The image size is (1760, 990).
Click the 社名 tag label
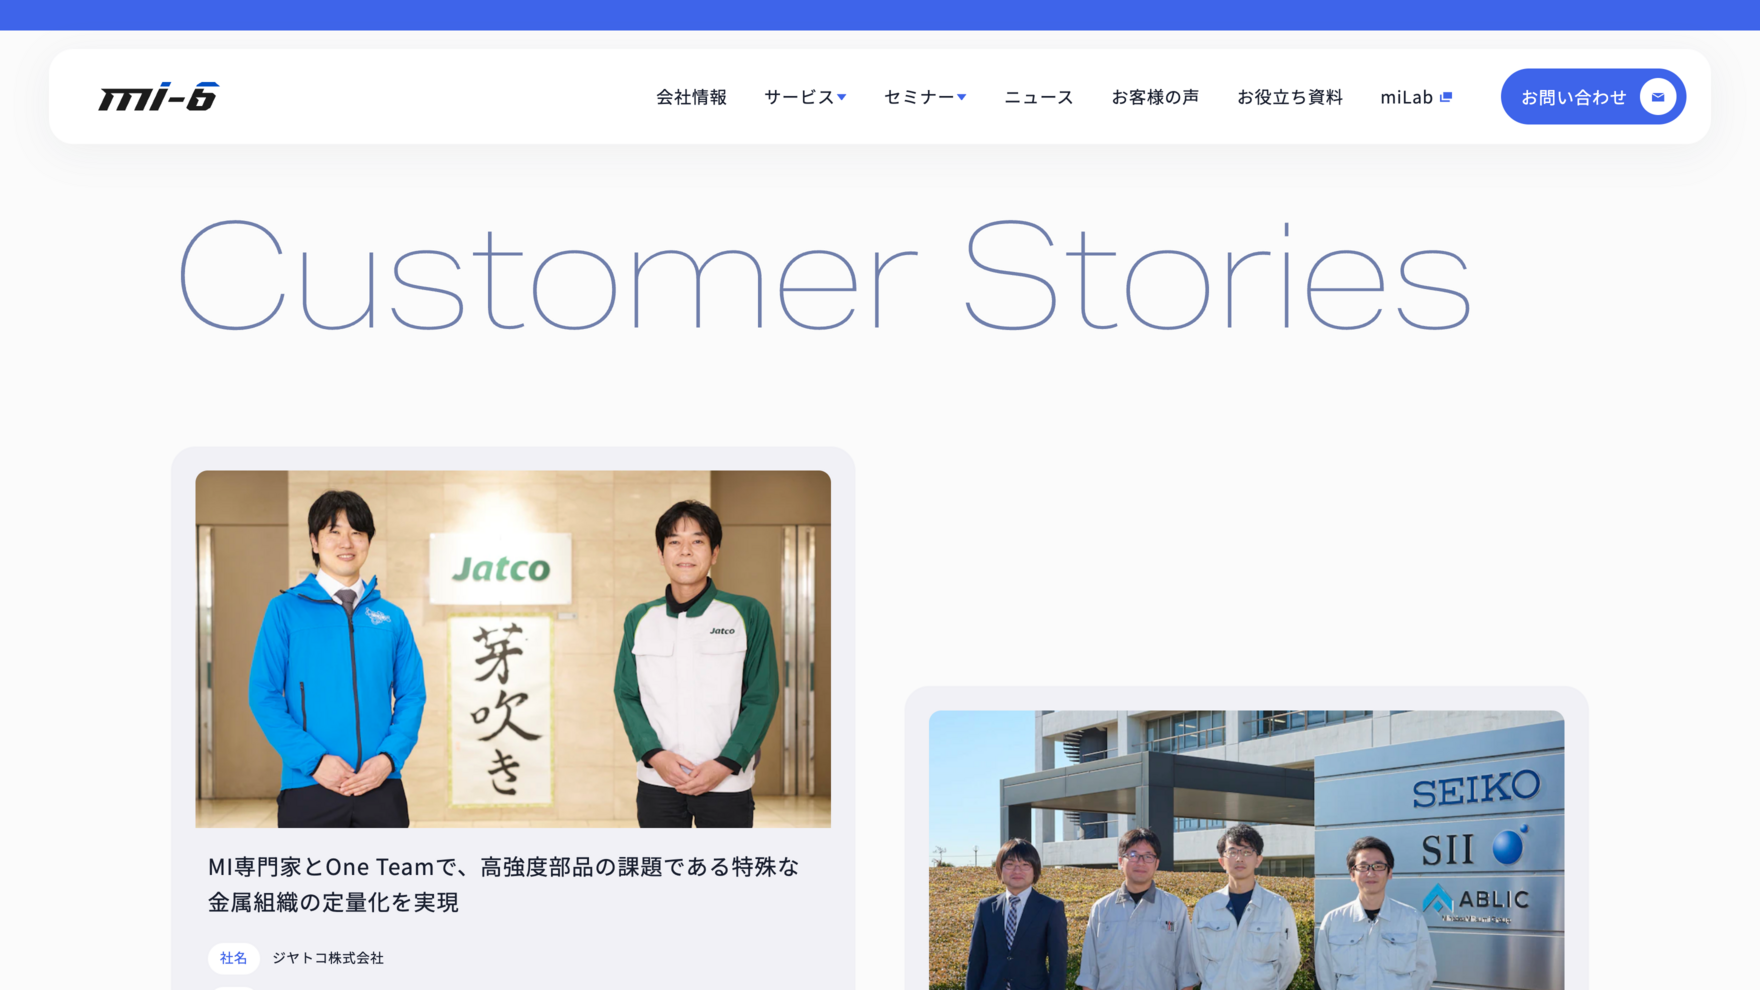click(233, 958)
